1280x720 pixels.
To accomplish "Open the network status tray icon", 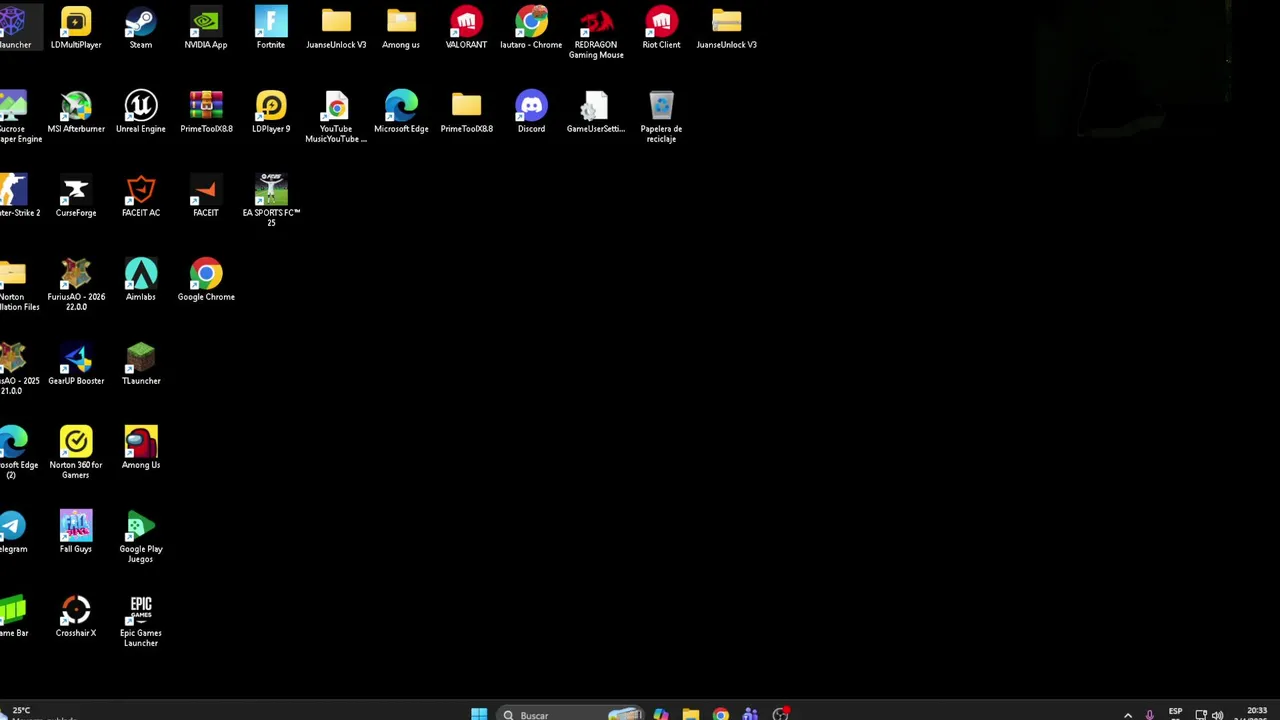I will [1201, 714].
